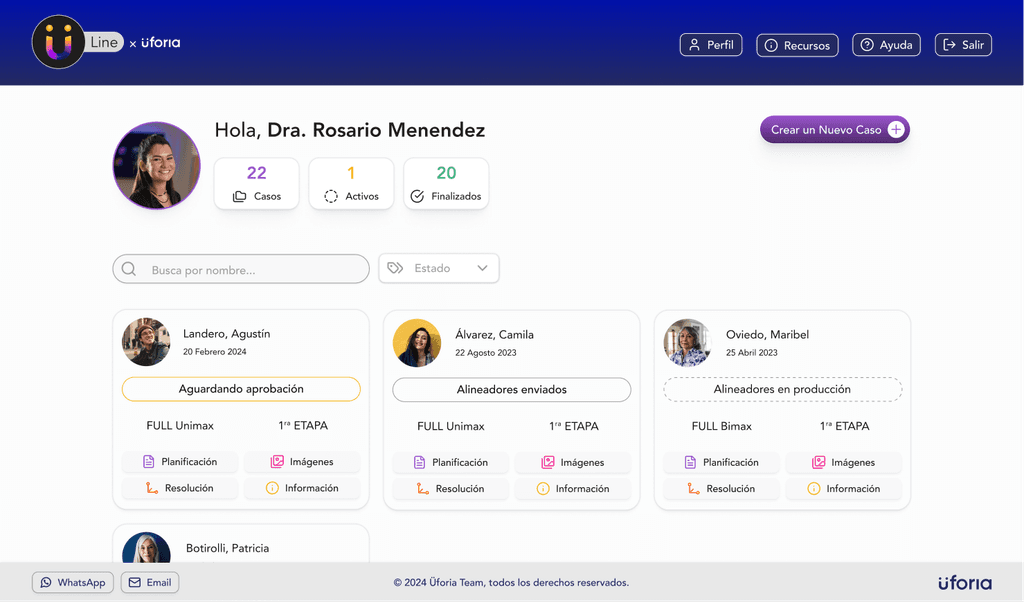Screen dimensions: 1024x602
Task: Click the footer copyright text
Action: click(511, 582)
